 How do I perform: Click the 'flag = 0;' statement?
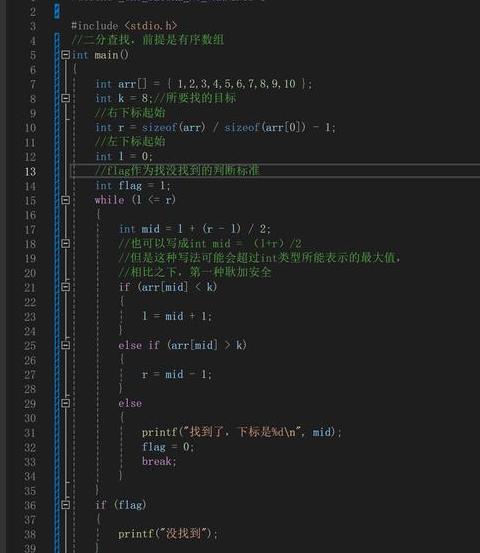[x=168, y=447]
